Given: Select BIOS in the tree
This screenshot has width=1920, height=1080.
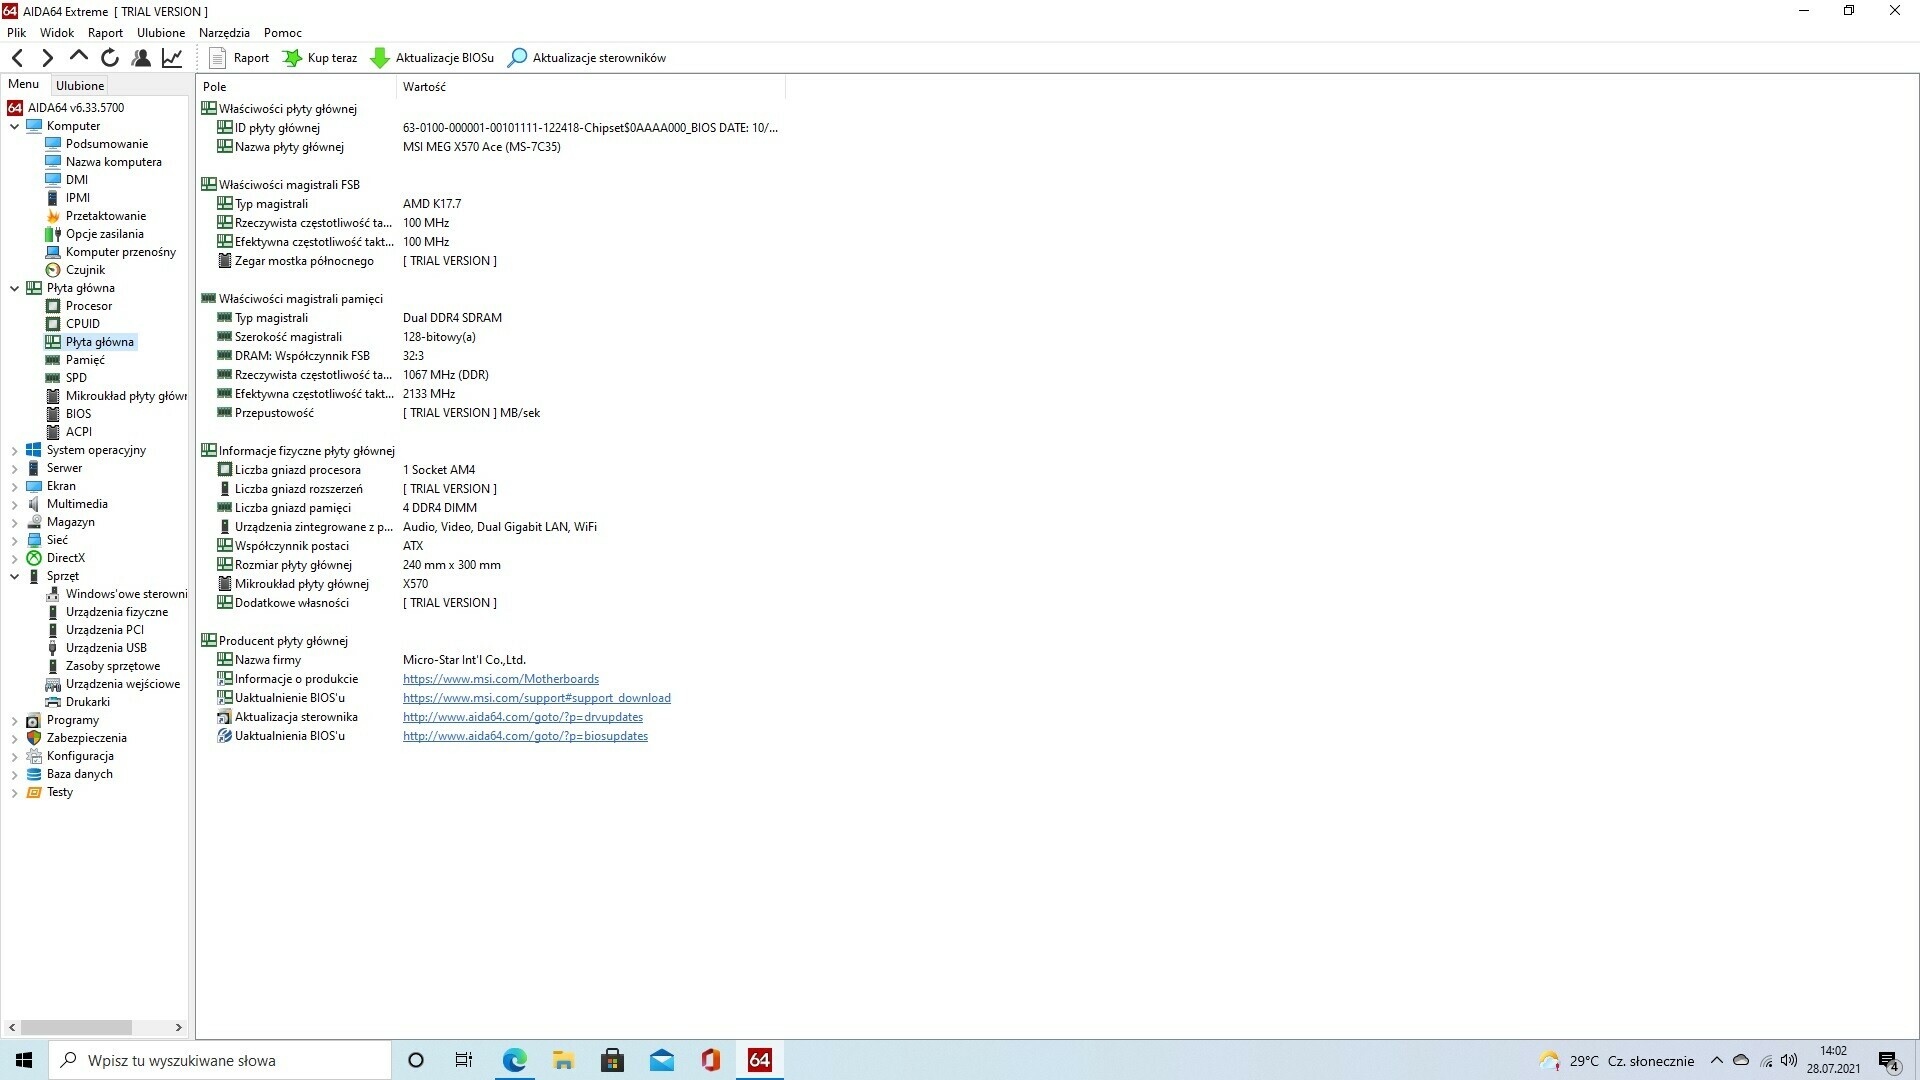Looking at the screenshot, I should point(78,414).
